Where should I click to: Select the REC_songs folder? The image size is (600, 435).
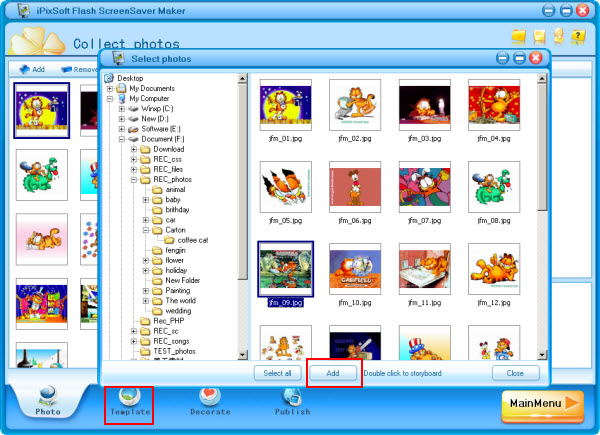pyautogui.click(x=171, y=341)
